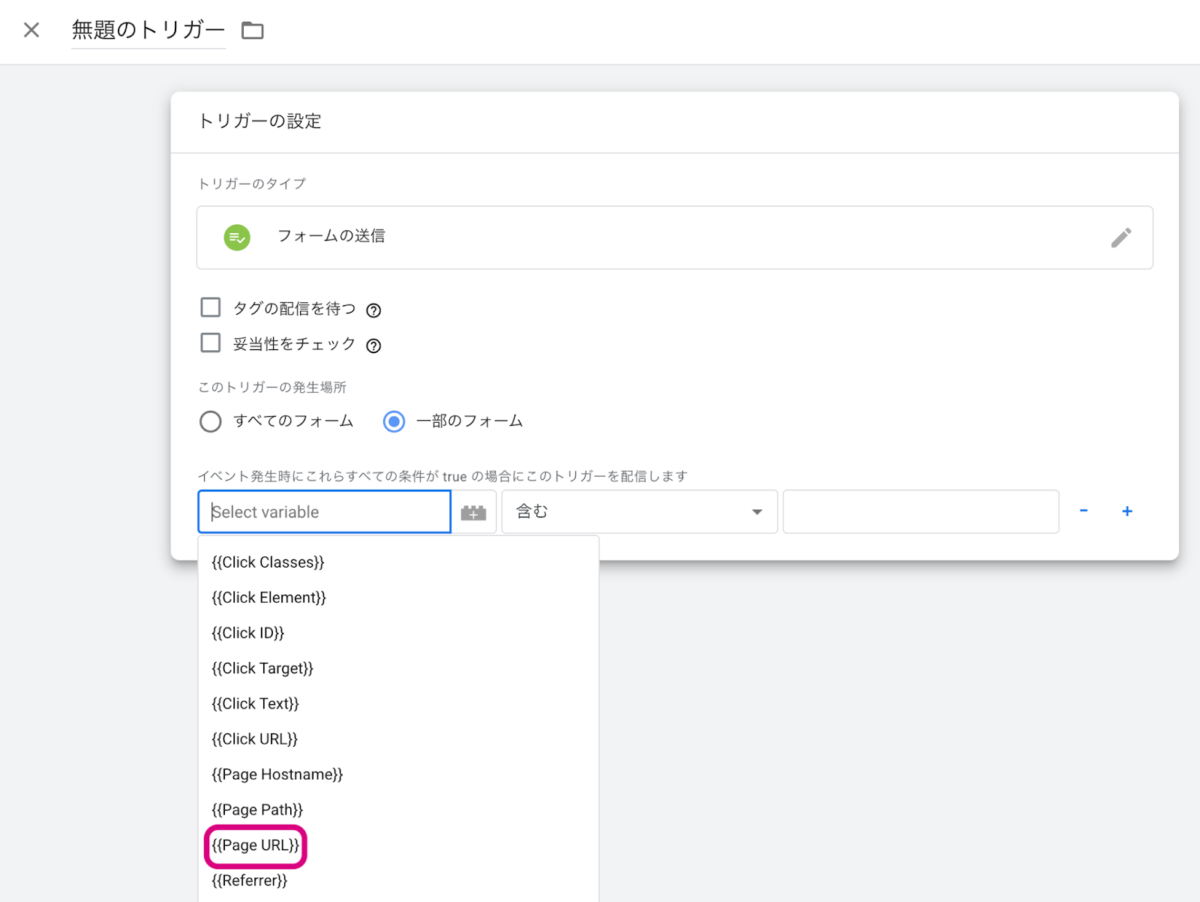Enable the 妥当性をチェック checkbox
Viewport: 1200px width, 902px height.
[210, 344]
